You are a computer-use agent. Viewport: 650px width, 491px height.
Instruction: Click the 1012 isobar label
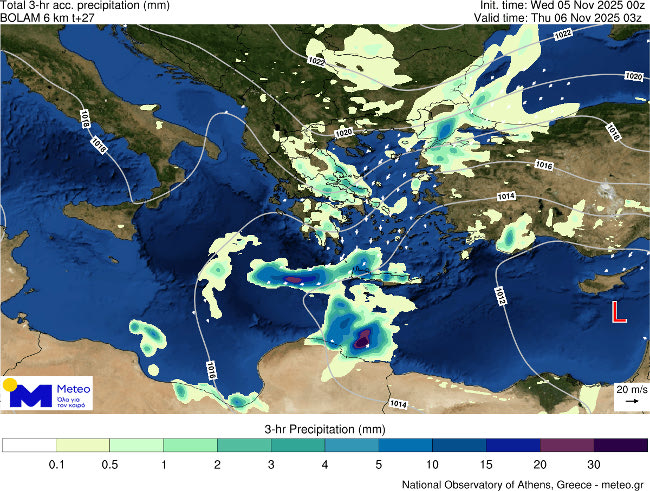tap(500, 295)
